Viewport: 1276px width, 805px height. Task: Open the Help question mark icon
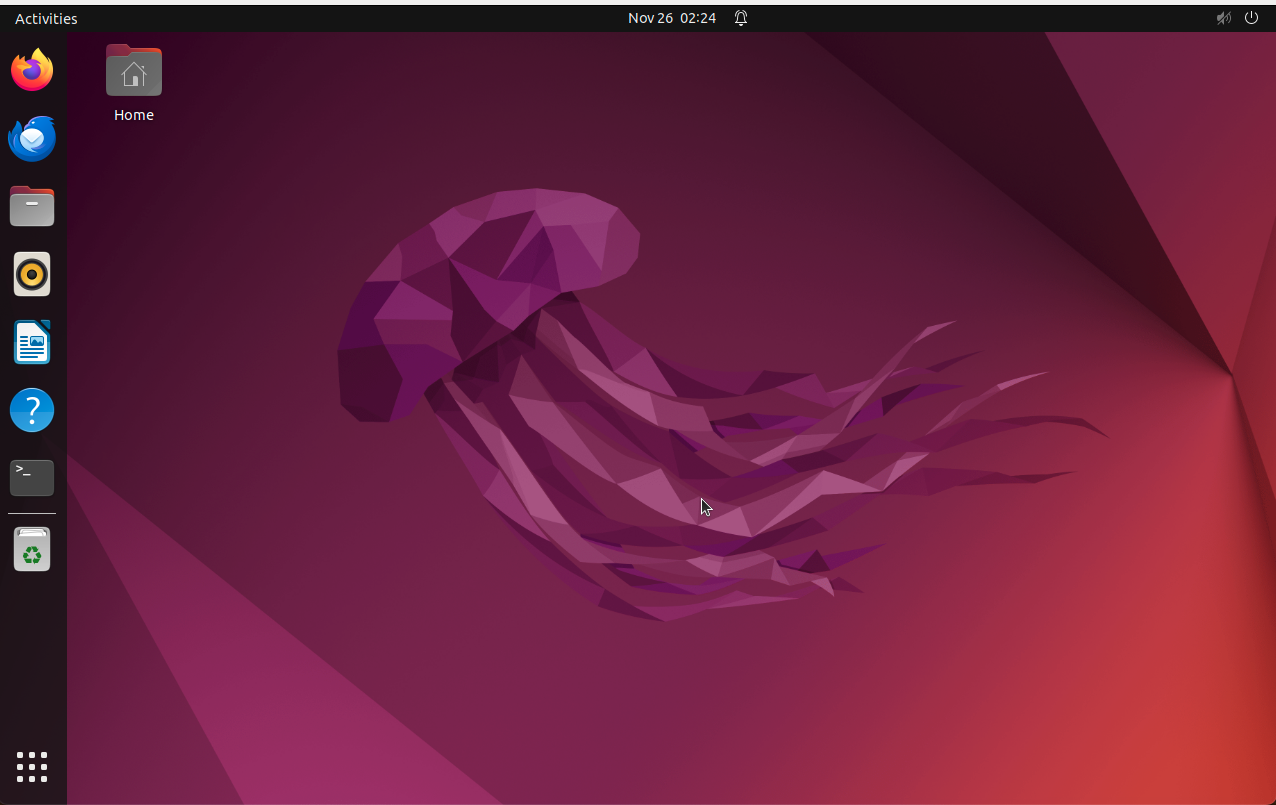coord(32,410)
